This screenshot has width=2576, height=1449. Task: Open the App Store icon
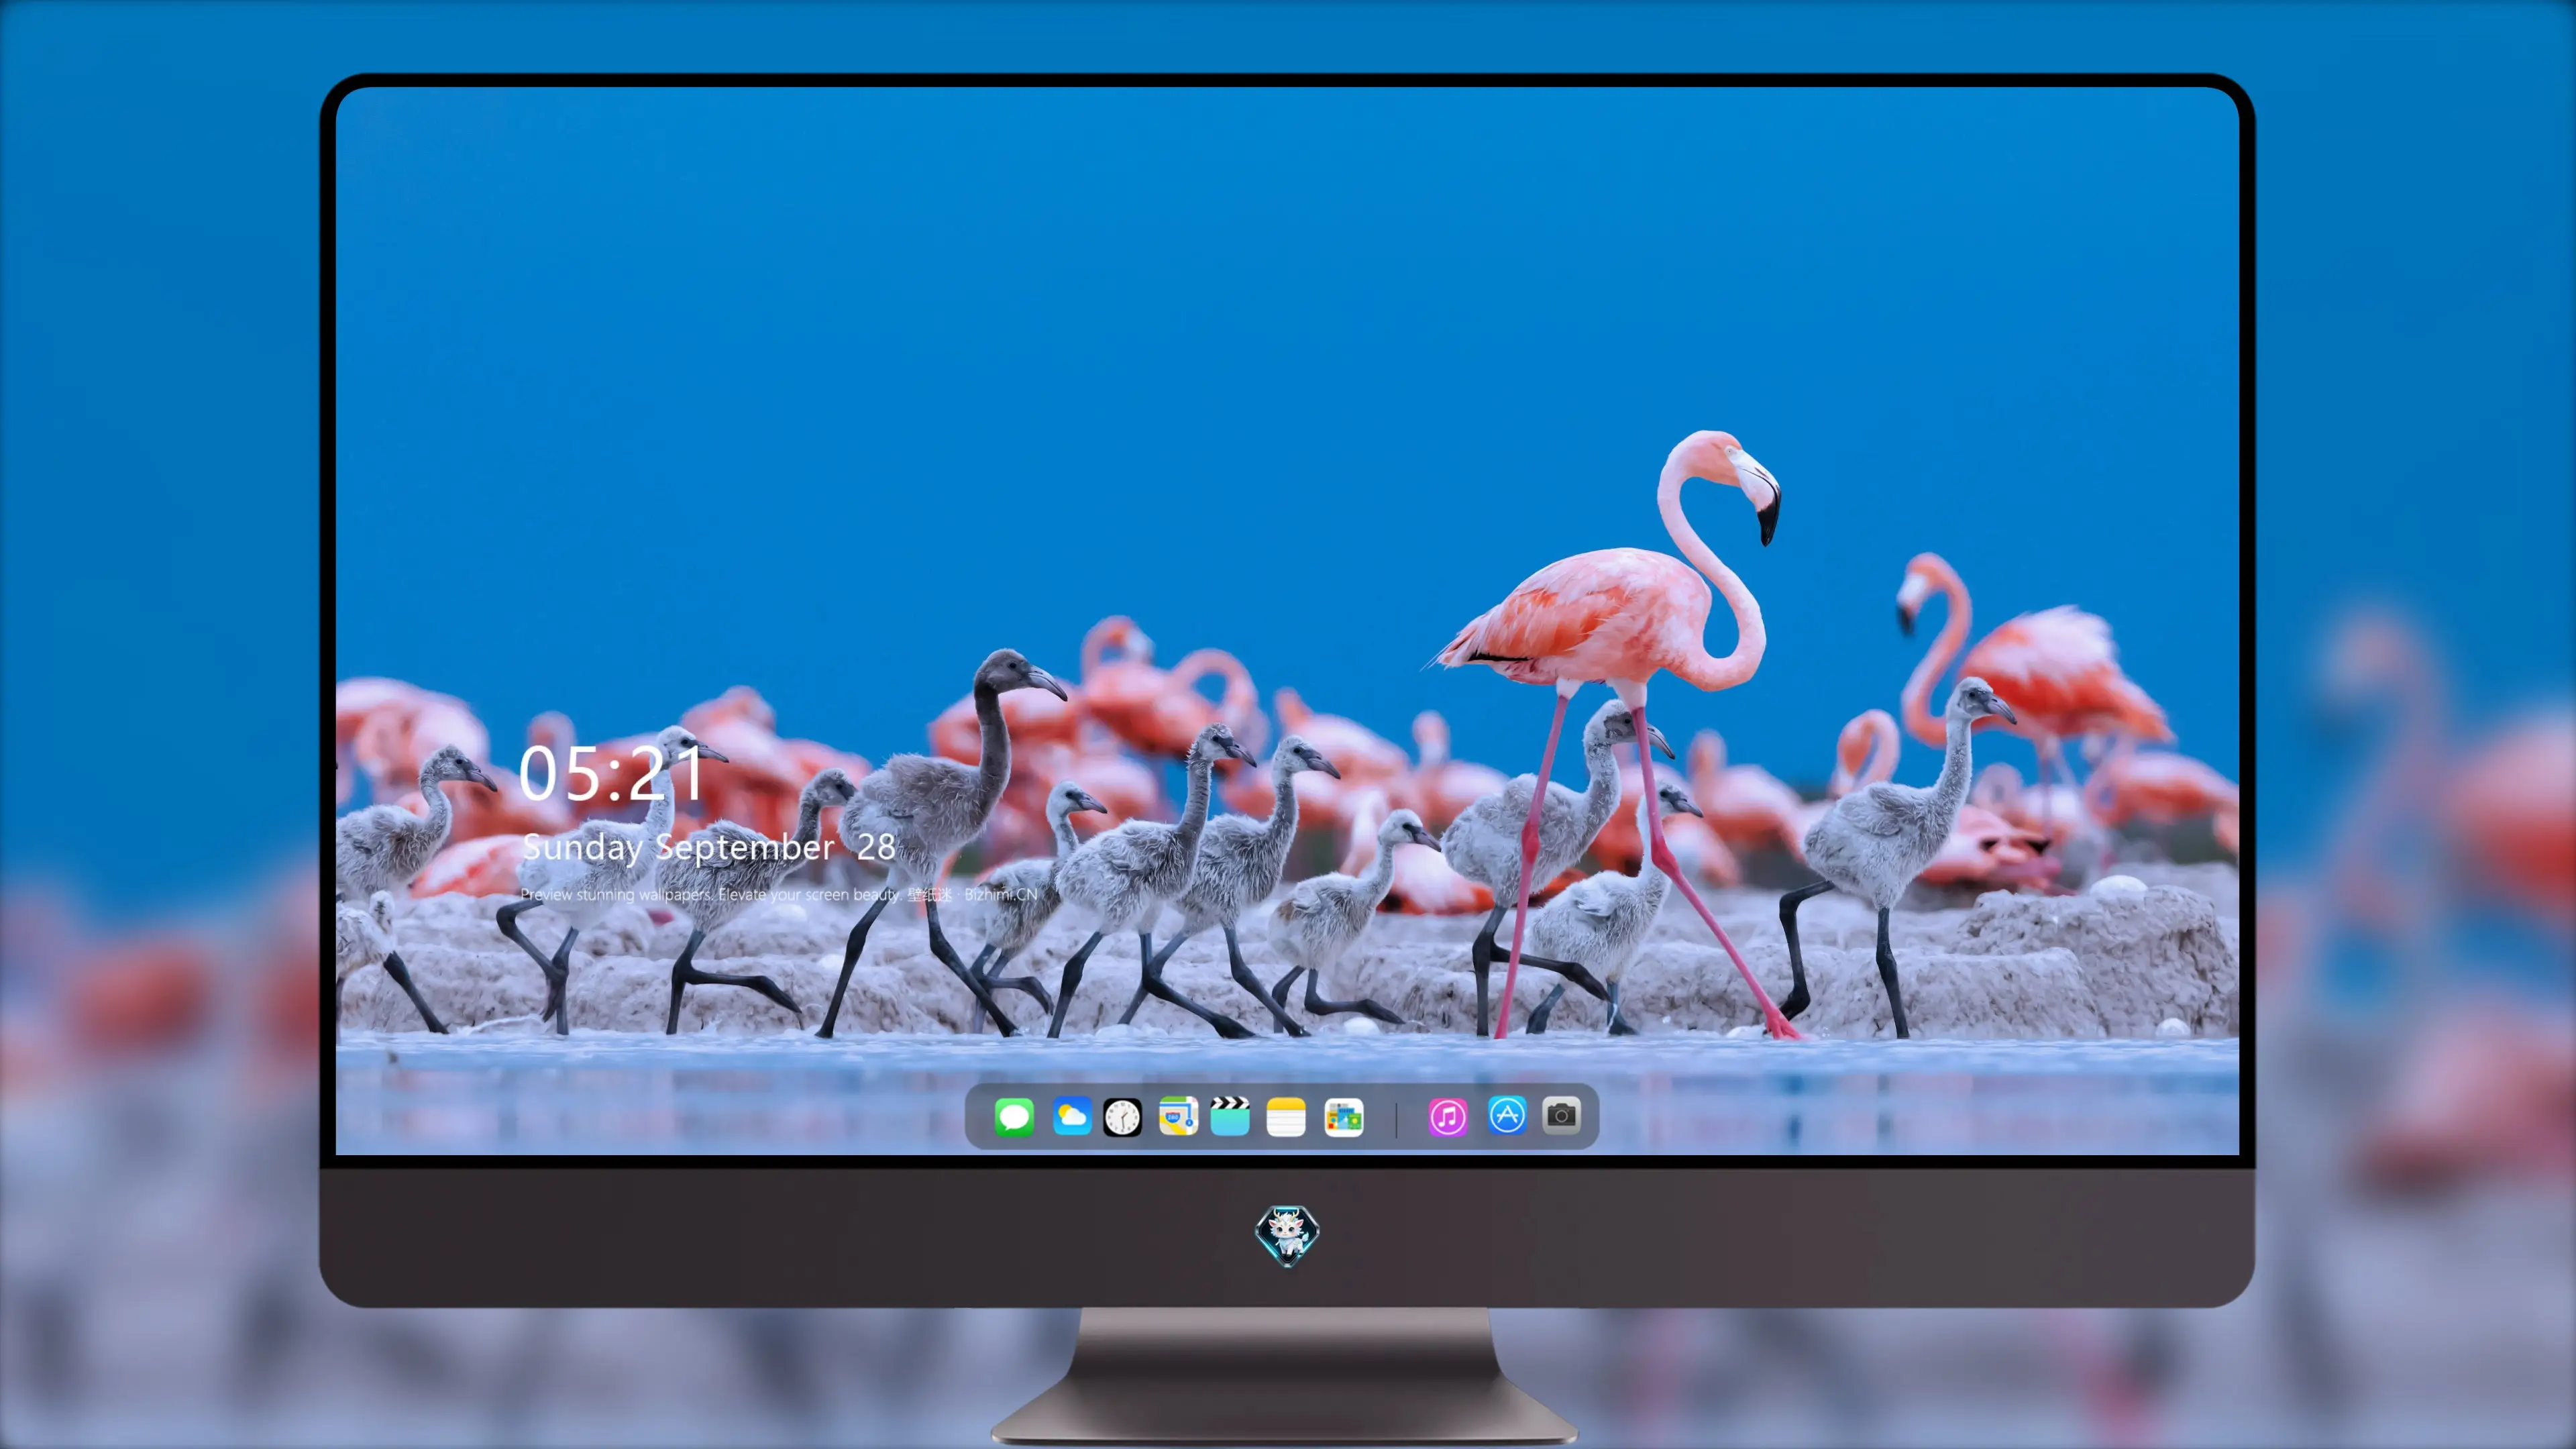coord(1507,1115)
